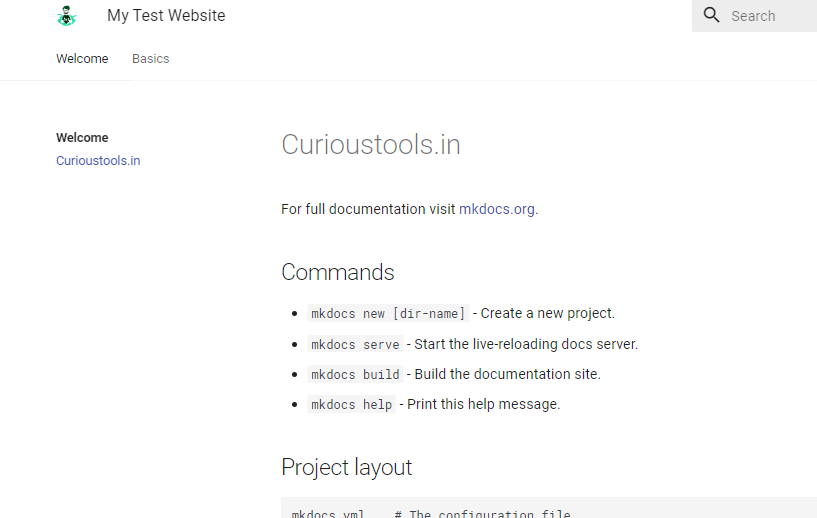Click the Project layout heading
The height and width of the screenshot is (518, 817).
pos(346,467)
